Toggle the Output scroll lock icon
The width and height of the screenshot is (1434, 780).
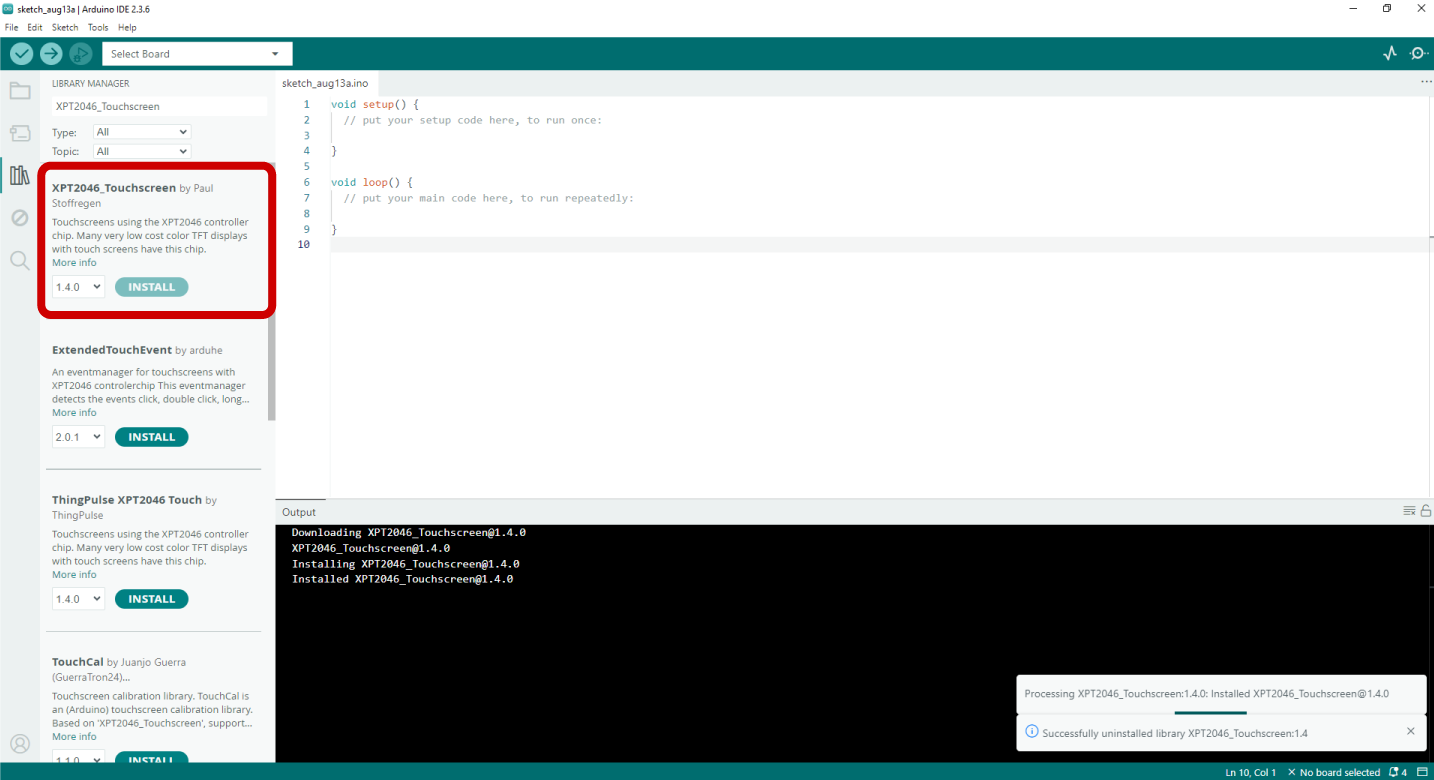tap(1426, 511)
